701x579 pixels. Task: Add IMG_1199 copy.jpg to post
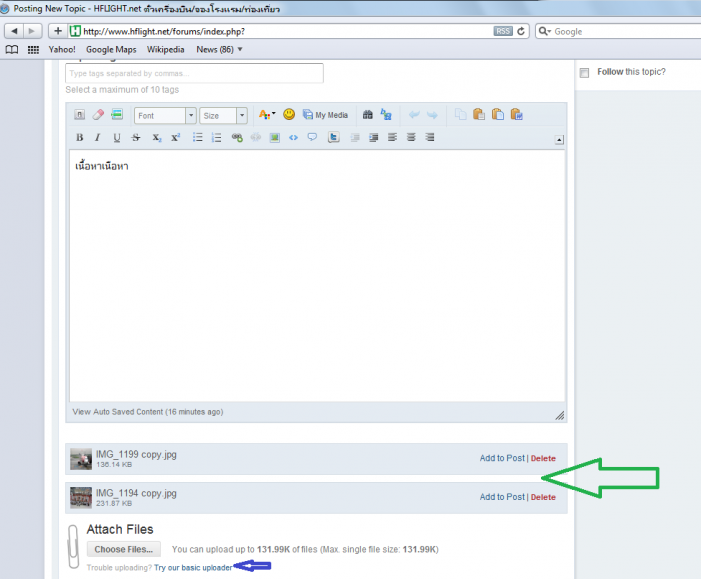[x=501, y=458]
